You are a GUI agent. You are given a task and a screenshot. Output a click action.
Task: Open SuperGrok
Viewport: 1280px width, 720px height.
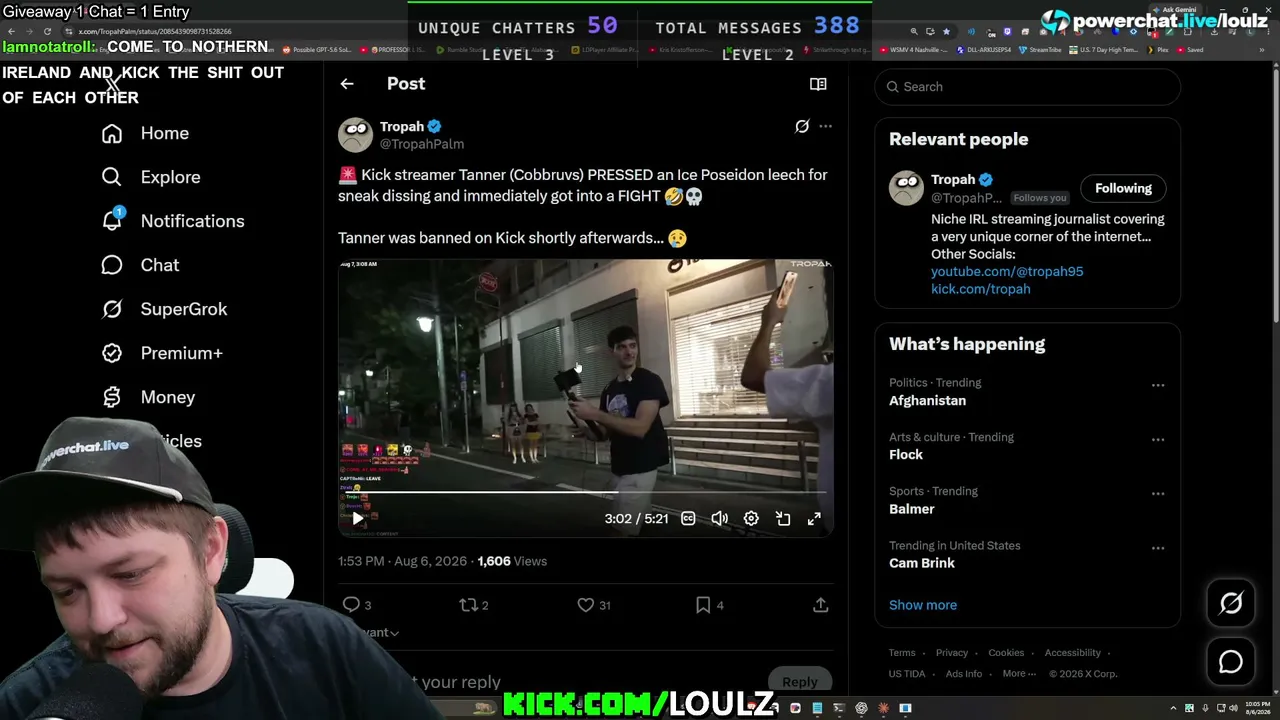[x=184, y=309]
